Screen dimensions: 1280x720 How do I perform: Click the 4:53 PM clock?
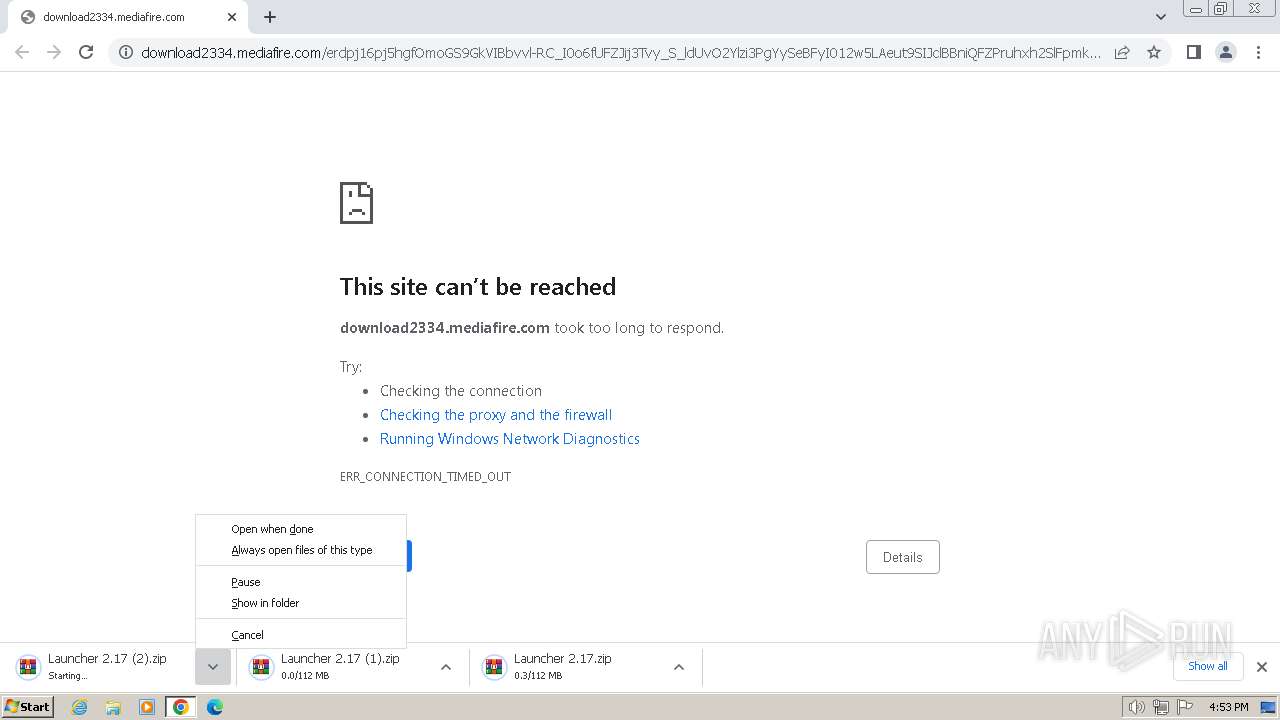tap(1229, 707)
